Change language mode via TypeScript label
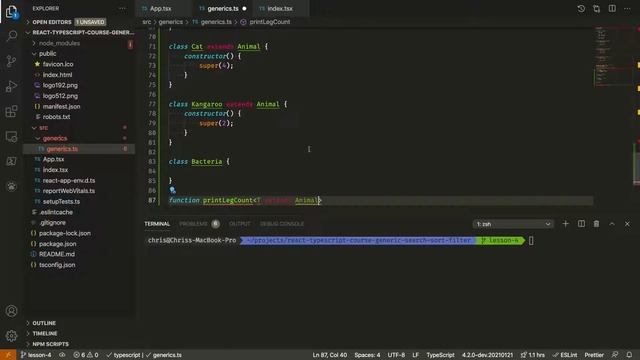This screenshot has height=360, width=640. pyautogui.click(x=440, y=355)
